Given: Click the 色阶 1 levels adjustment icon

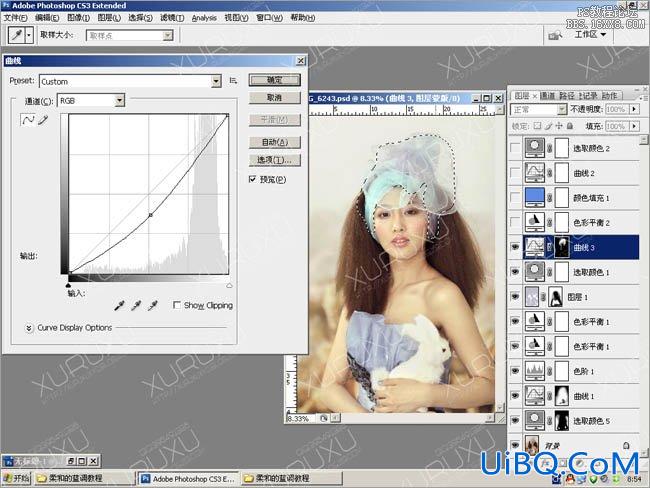Looking at the screenshot, I should tap(534, 371).
